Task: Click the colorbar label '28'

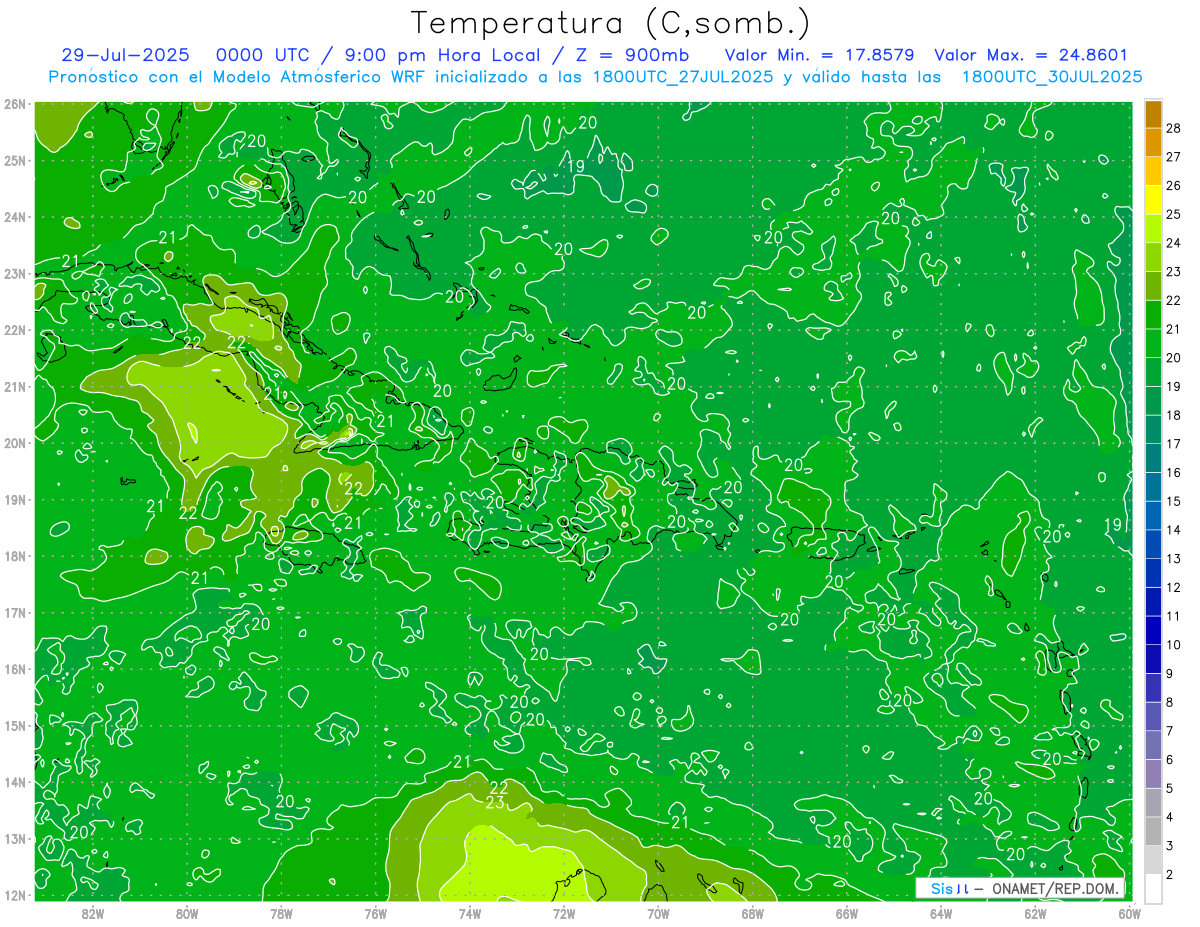Action: click(1174, 128)
